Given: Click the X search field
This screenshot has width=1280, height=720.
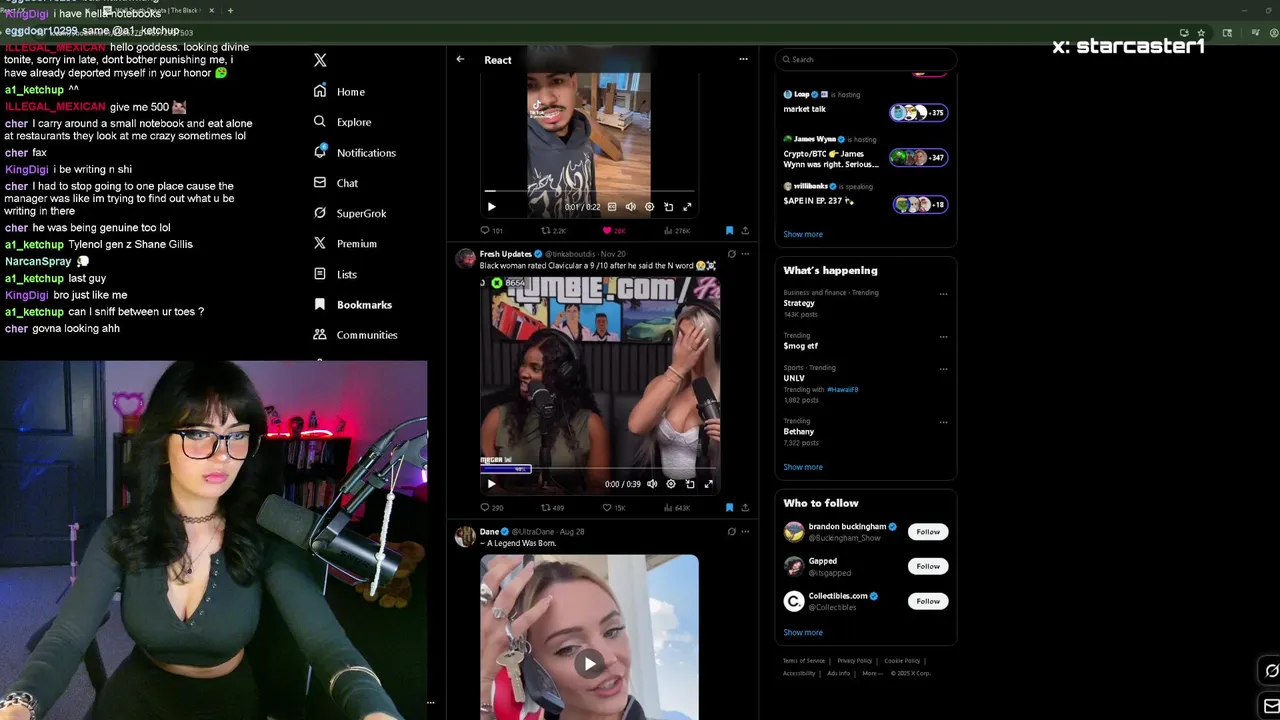Looking at the screenshot, I should [x=866, y=59].
